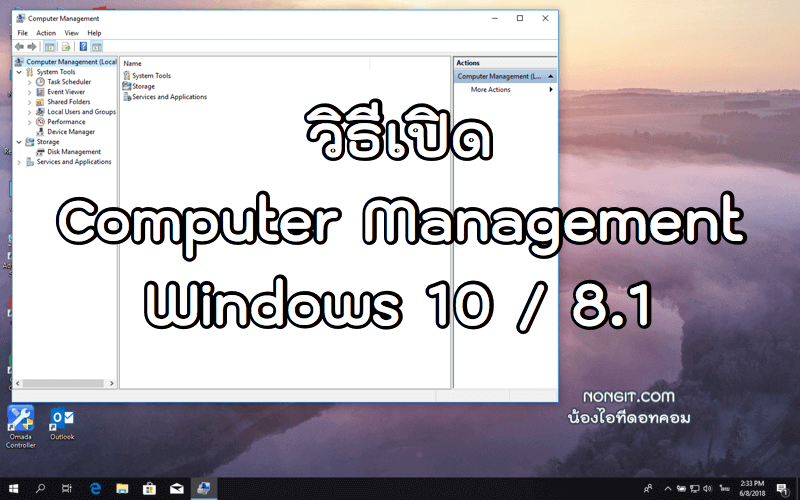Viewport: 800px width, 500px height.
Task: Open the Outlook desktop shortcut
Action: click(x=62, y=418)
